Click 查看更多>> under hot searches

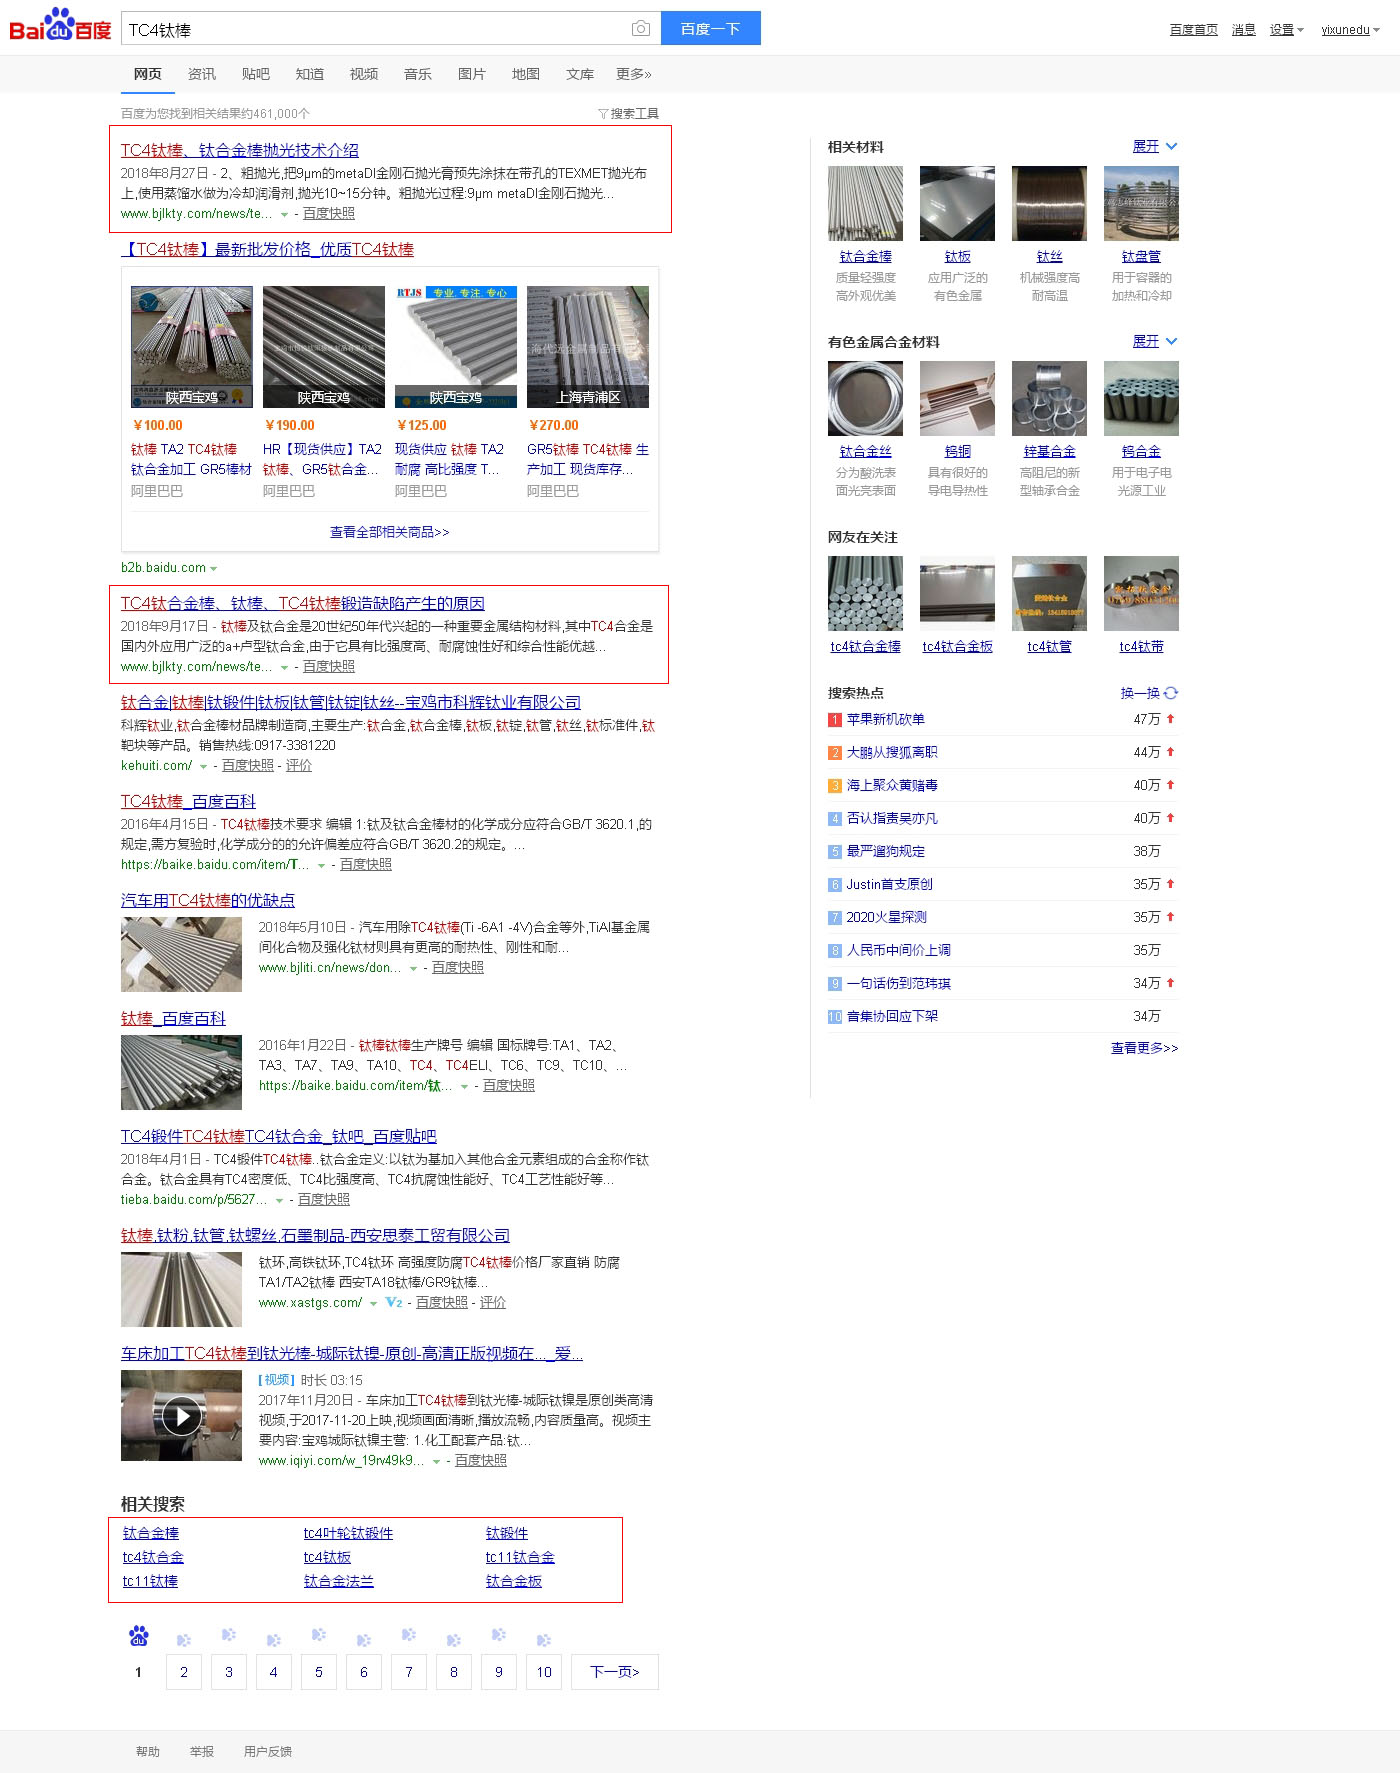(x=1145, y=1048)
